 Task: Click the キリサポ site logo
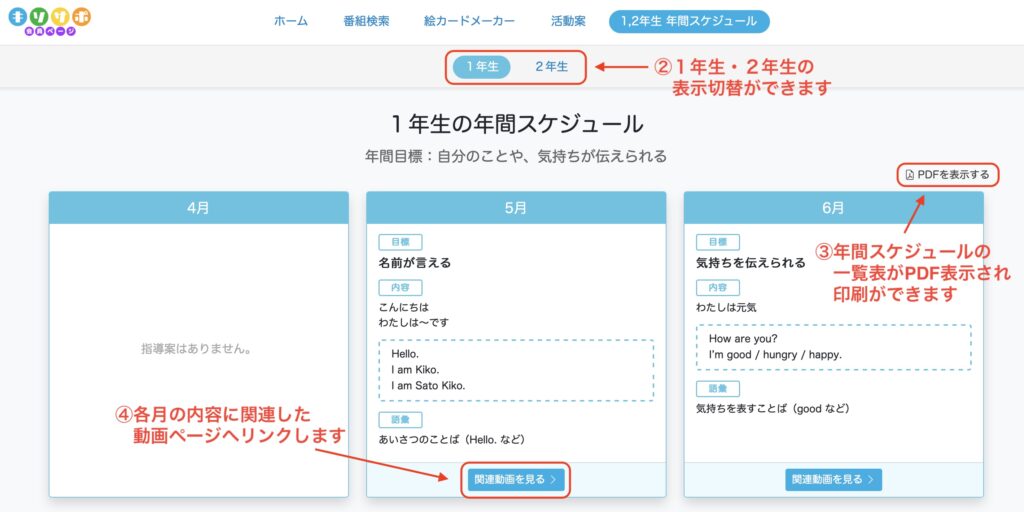[x=50, y=21]
